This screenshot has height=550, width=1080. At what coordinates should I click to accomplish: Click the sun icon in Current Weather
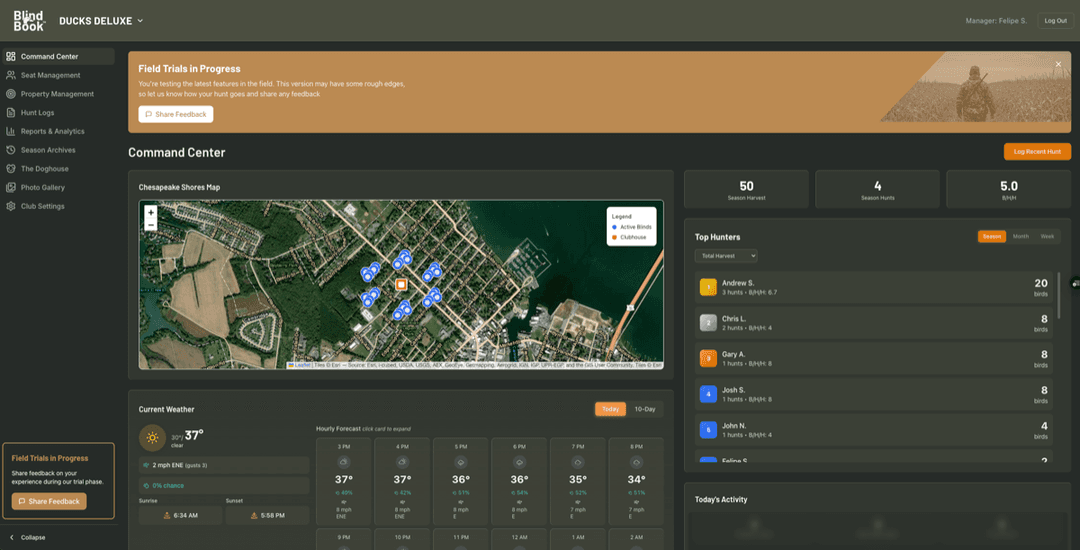pos(152,438)
